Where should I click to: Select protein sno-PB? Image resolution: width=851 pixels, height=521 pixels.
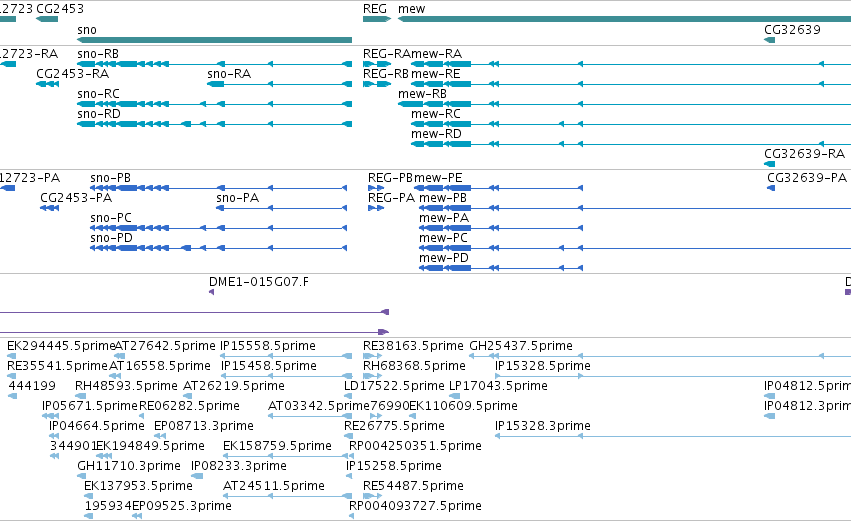tap(219, 188)
